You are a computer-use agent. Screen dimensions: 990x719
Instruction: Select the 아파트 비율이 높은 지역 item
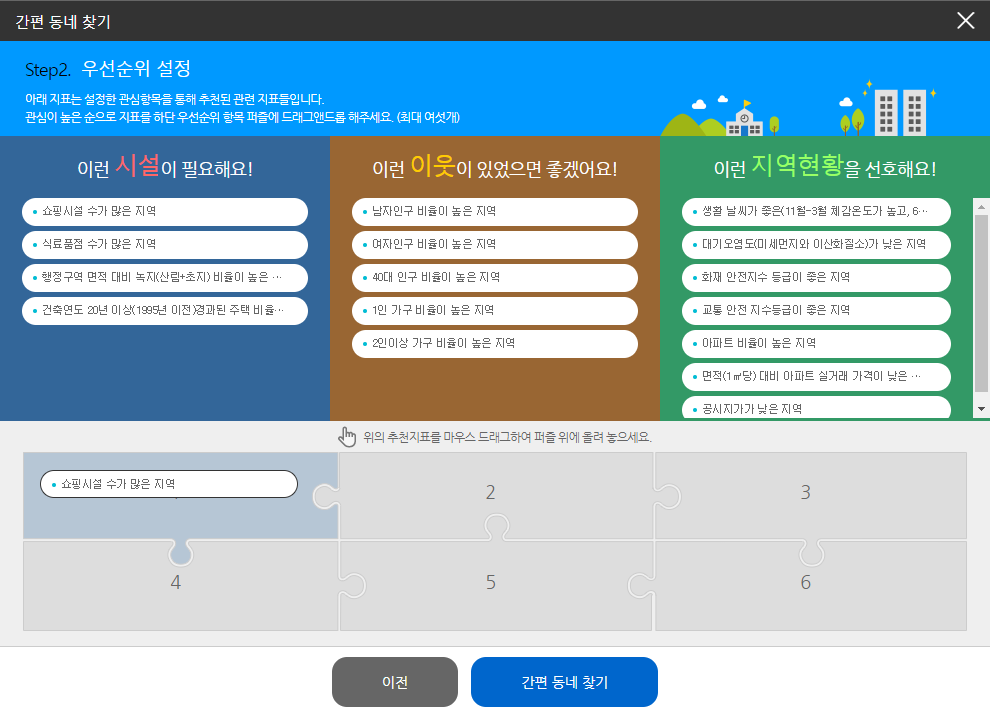coord(816,344)
